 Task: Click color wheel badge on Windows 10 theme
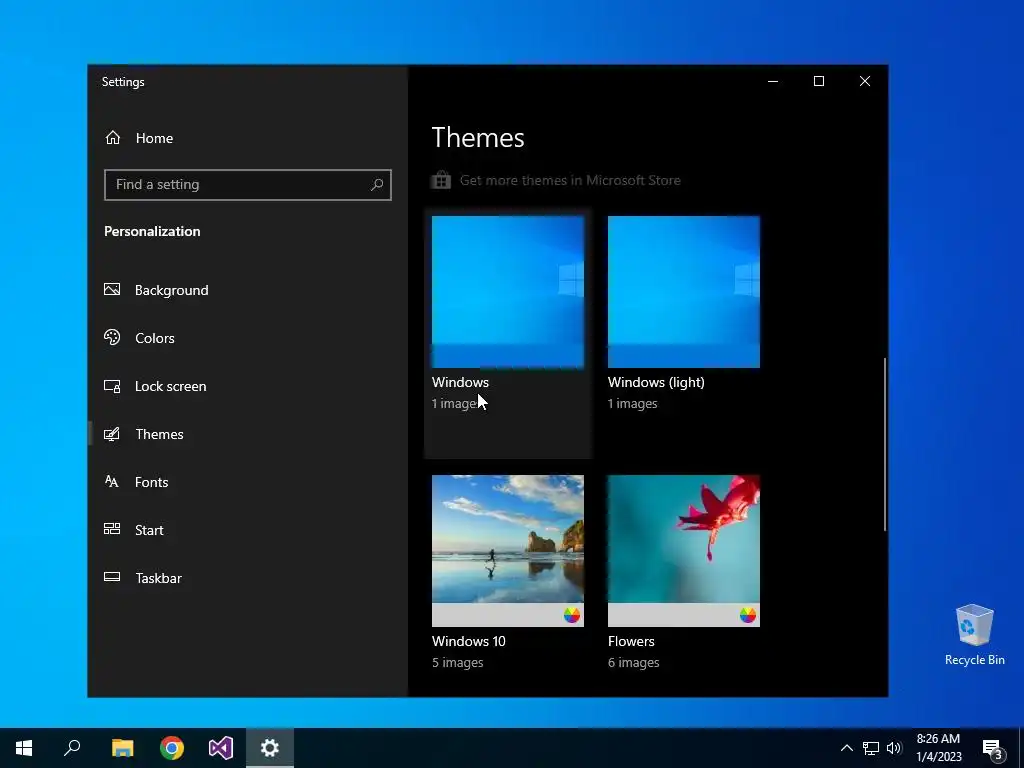tap(571, 615)
